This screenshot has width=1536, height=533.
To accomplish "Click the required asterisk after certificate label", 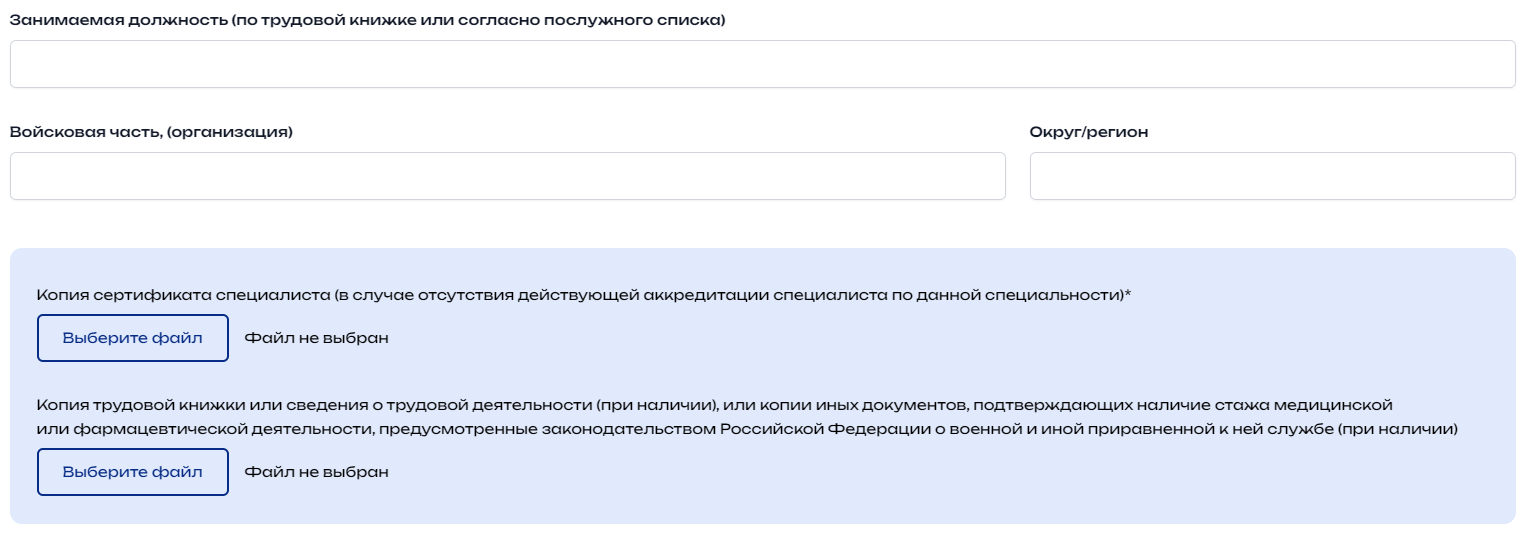I will click(1141, 294).
